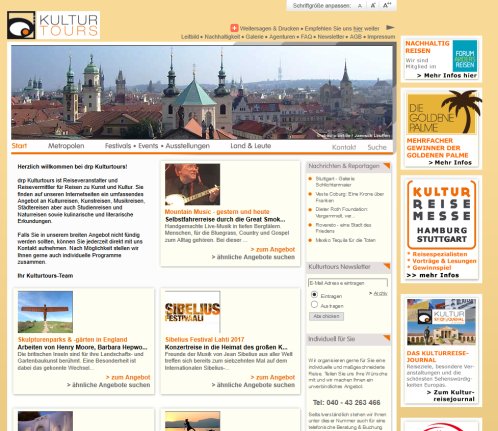Open the Newsletter top link
Screen dimensions: 498x431
click(x=331, y=37)
